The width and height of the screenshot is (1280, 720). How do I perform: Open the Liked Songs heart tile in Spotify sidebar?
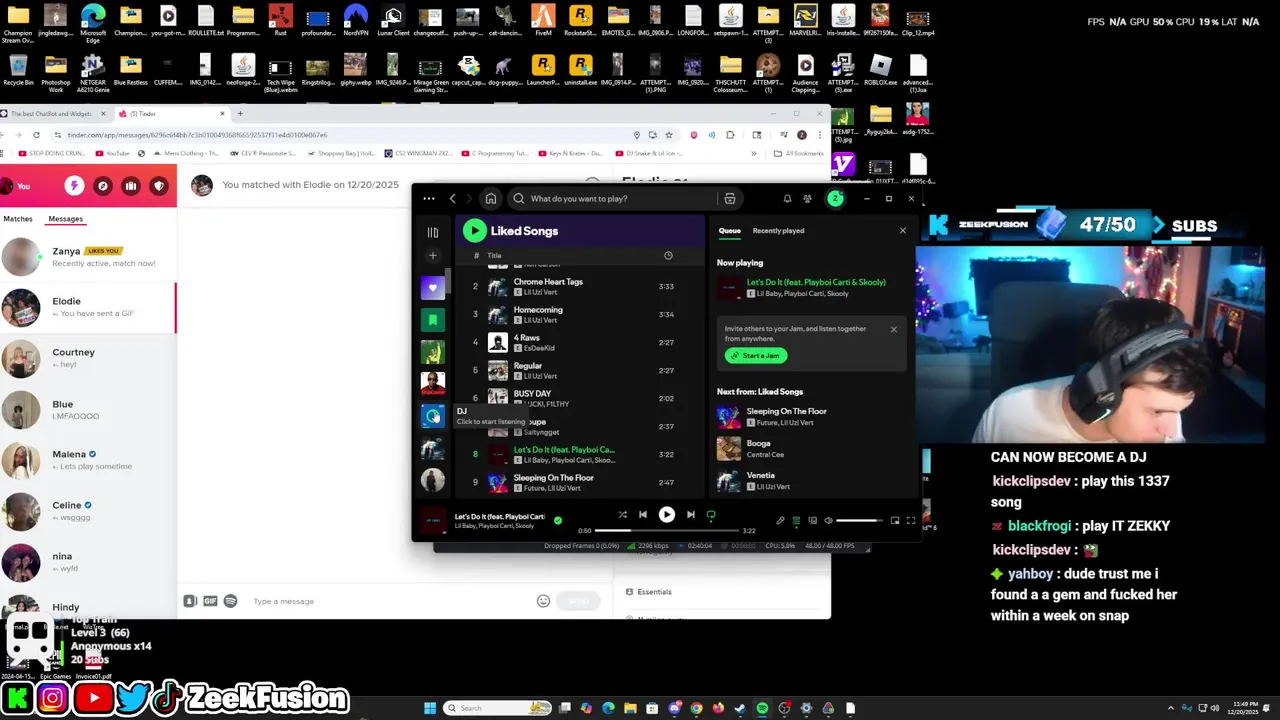pos(433,288)
